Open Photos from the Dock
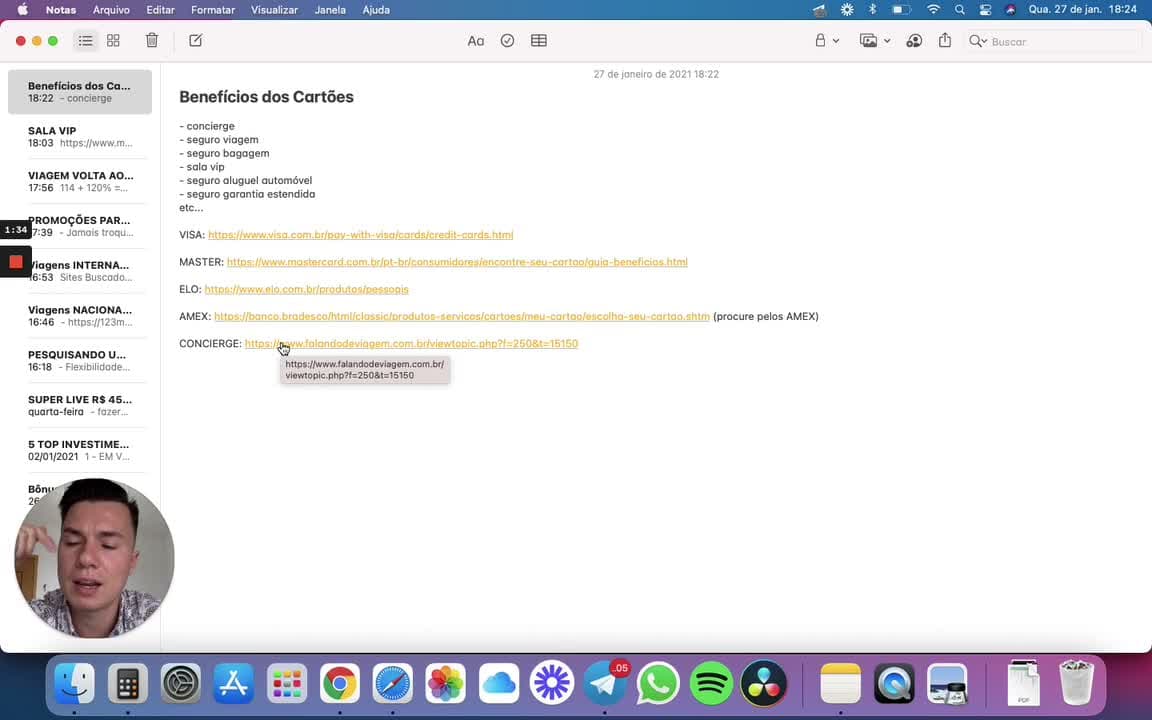 click(445, 683)
